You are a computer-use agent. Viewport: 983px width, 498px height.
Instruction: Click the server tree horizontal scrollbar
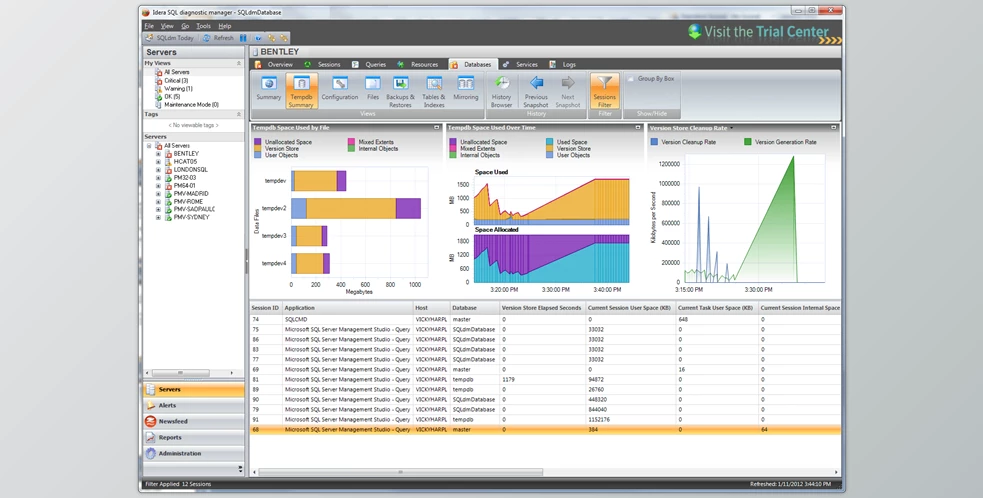coord(181,373)
